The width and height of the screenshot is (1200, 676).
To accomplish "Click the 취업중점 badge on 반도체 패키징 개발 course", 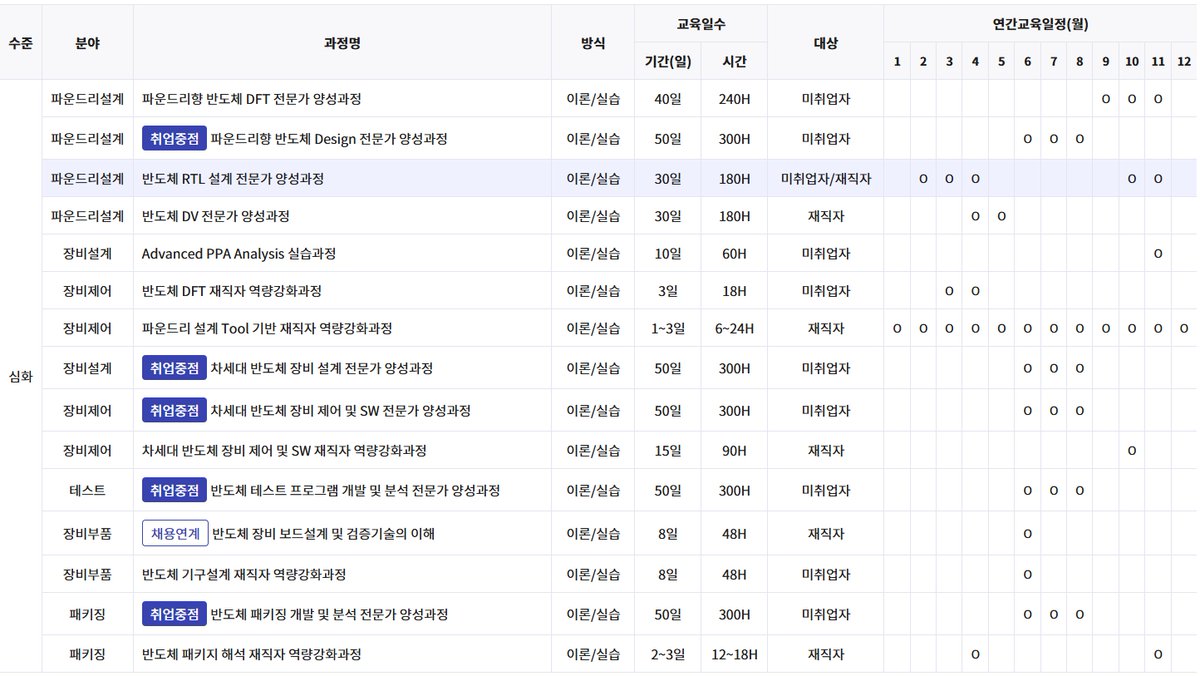I will click(174, 613).
